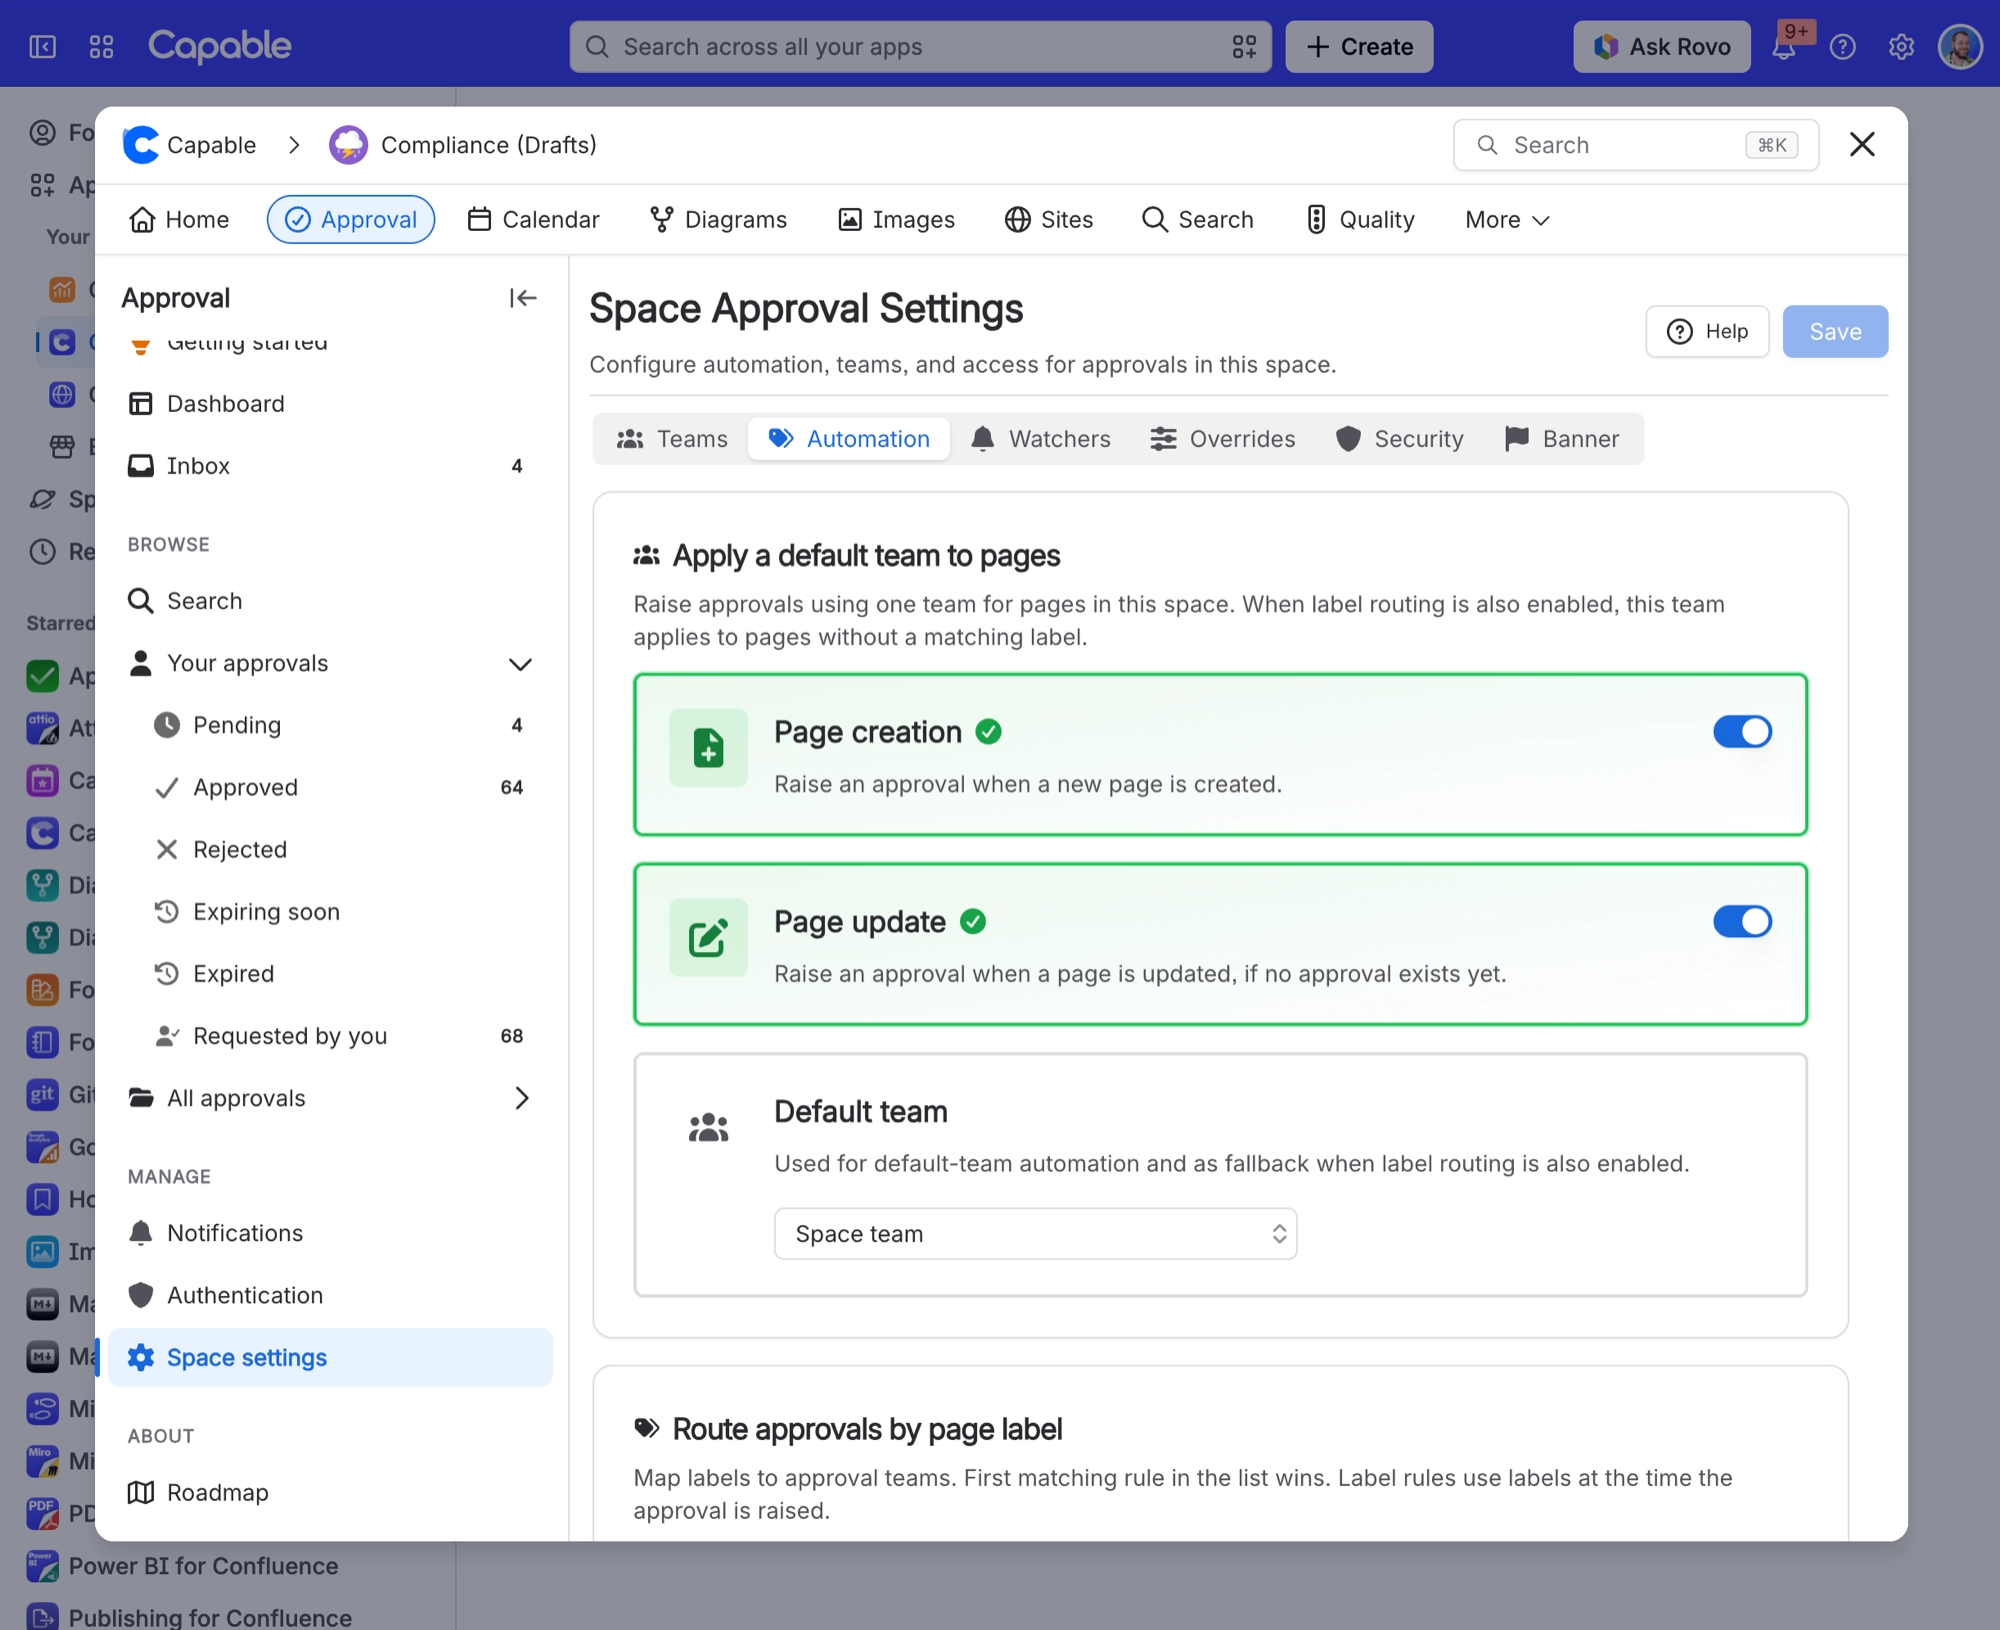Open the Images nav item

coord(896,220)
